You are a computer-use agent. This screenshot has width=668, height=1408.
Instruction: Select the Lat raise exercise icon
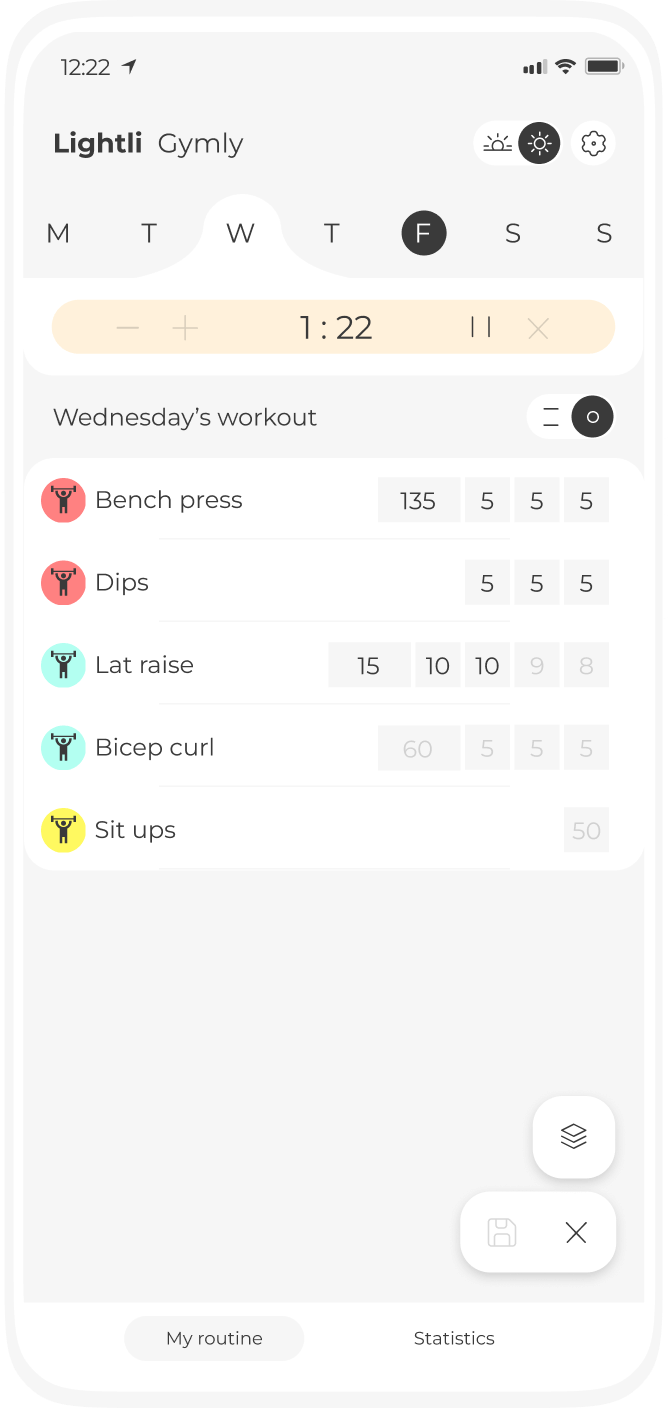[63, 665]
